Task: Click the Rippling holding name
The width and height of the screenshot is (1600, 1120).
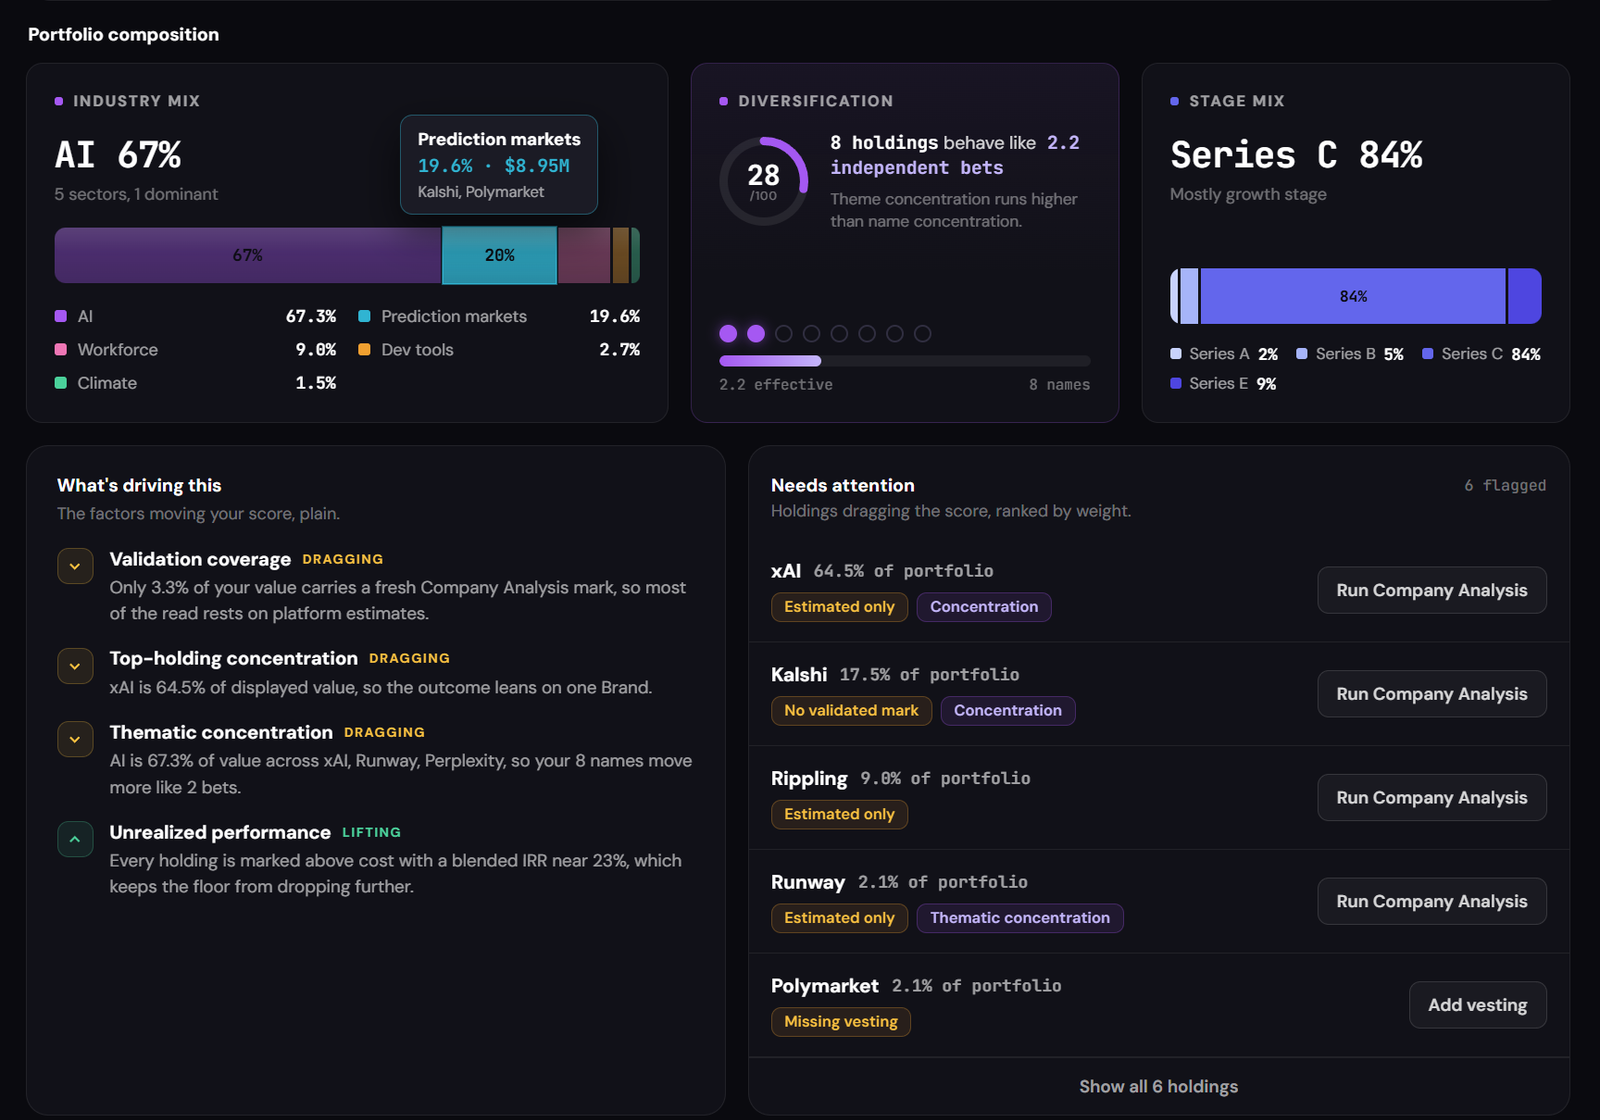Action: point(809,778)
